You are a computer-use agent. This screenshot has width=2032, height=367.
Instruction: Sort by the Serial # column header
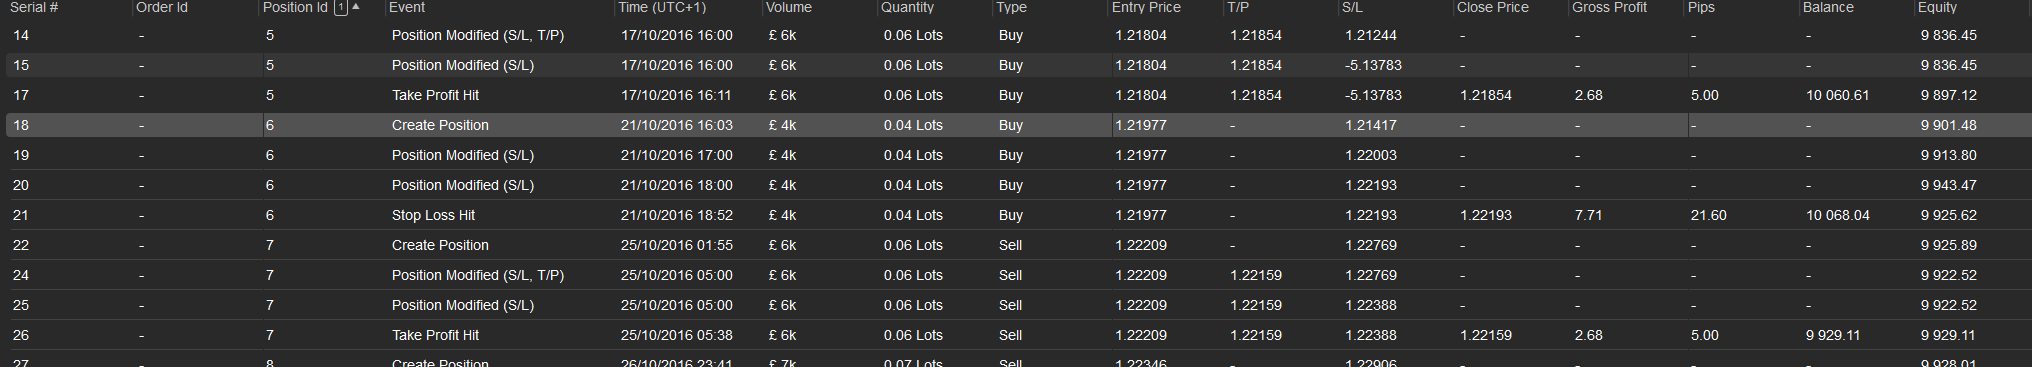(34, 7)
